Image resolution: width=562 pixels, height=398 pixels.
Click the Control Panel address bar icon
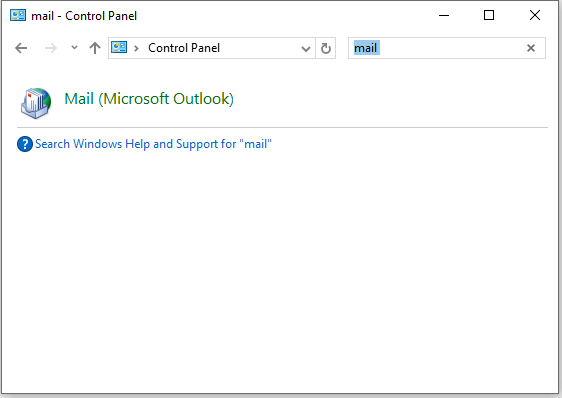119,47
